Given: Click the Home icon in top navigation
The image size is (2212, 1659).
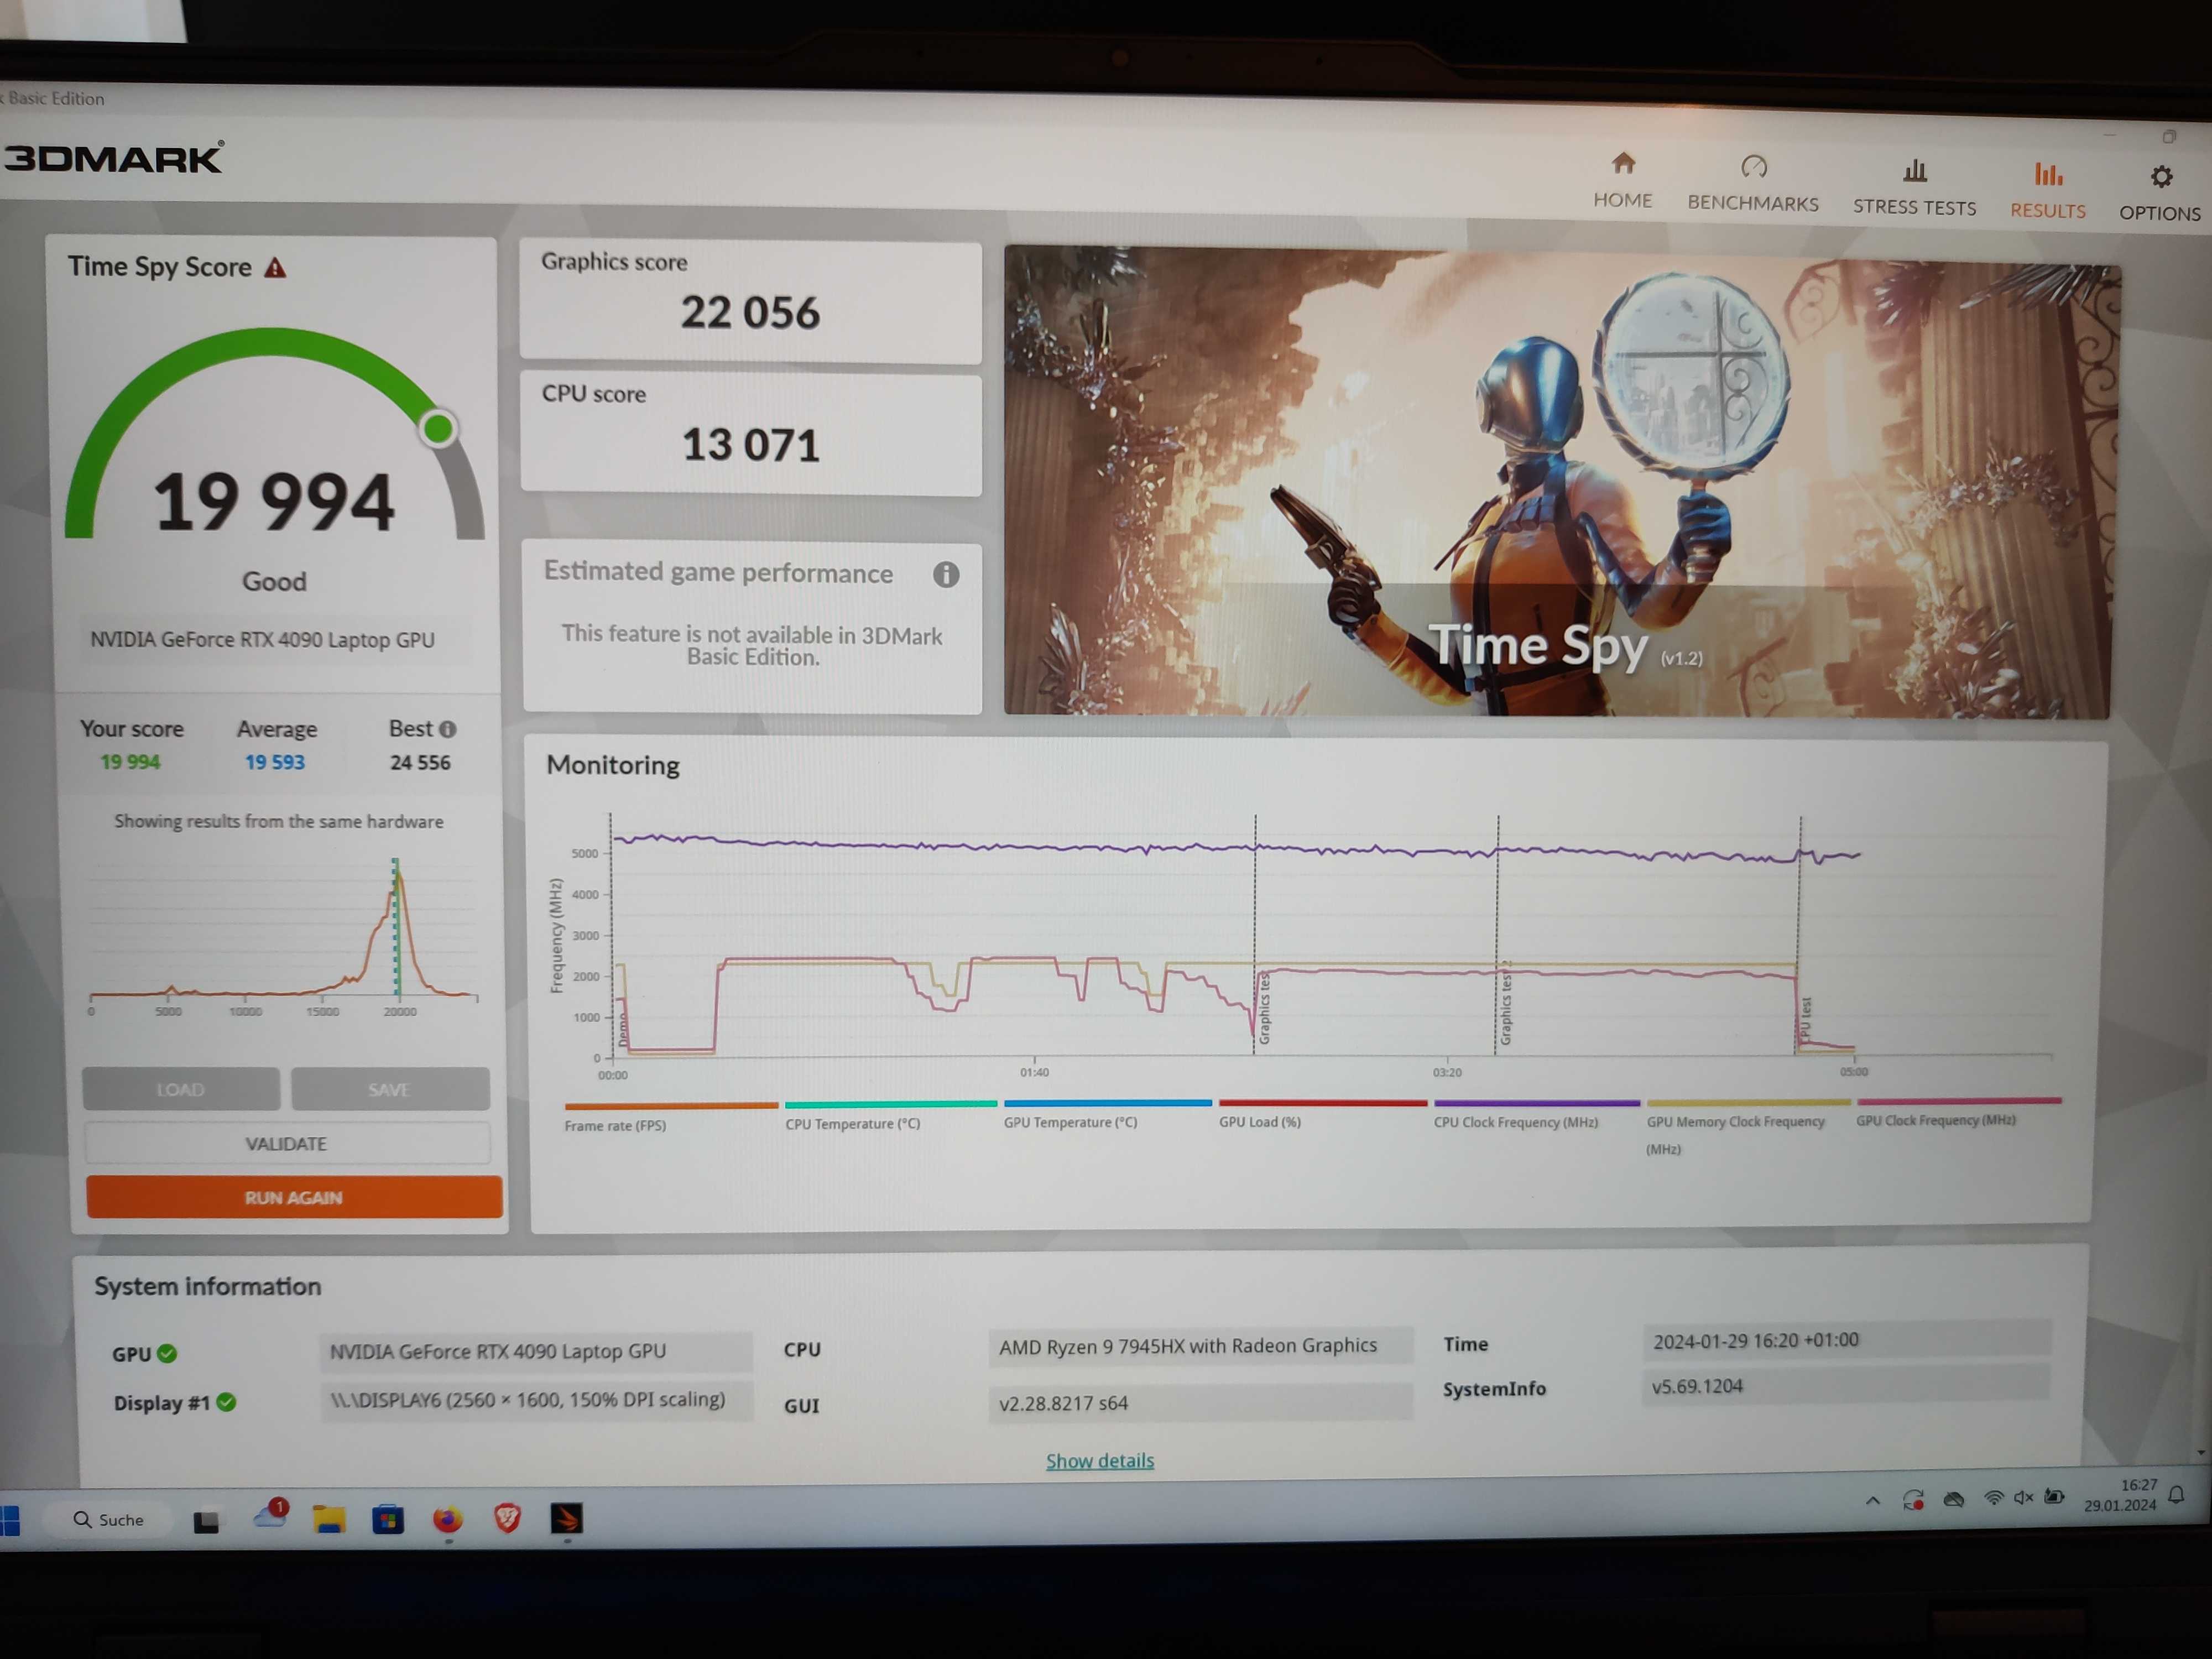Looking at the screenshot, I should point(1623,164).
